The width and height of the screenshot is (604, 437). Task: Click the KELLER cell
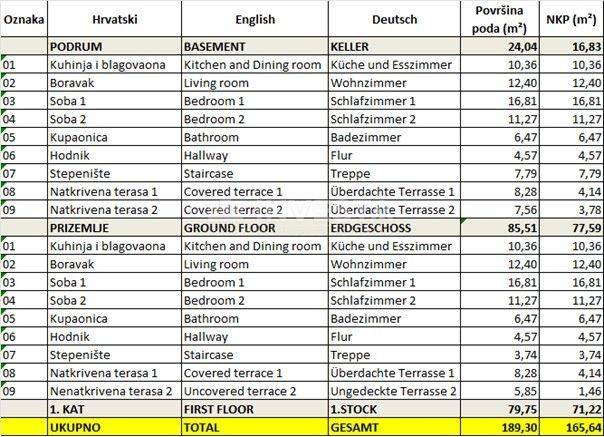[354, 47]
